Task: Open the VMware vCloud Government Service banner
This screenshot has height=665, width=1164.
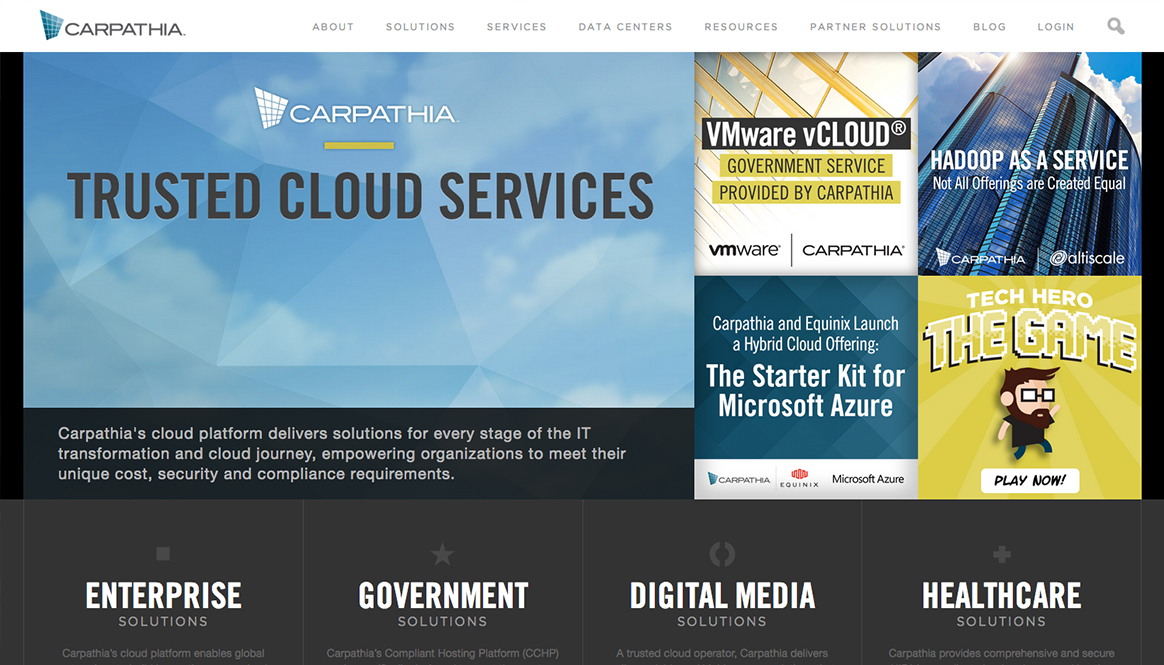Action: (806, 164)
